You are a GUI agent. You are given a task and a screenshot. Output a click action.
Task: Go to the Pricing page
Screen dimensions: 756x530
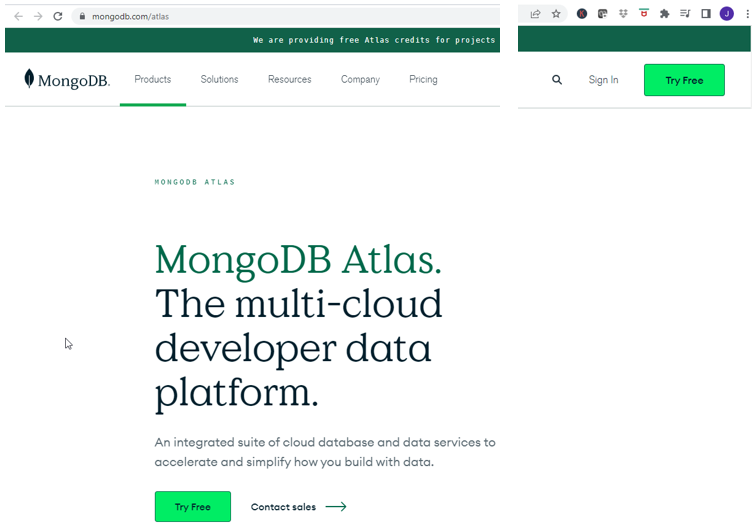pos(423,79)
